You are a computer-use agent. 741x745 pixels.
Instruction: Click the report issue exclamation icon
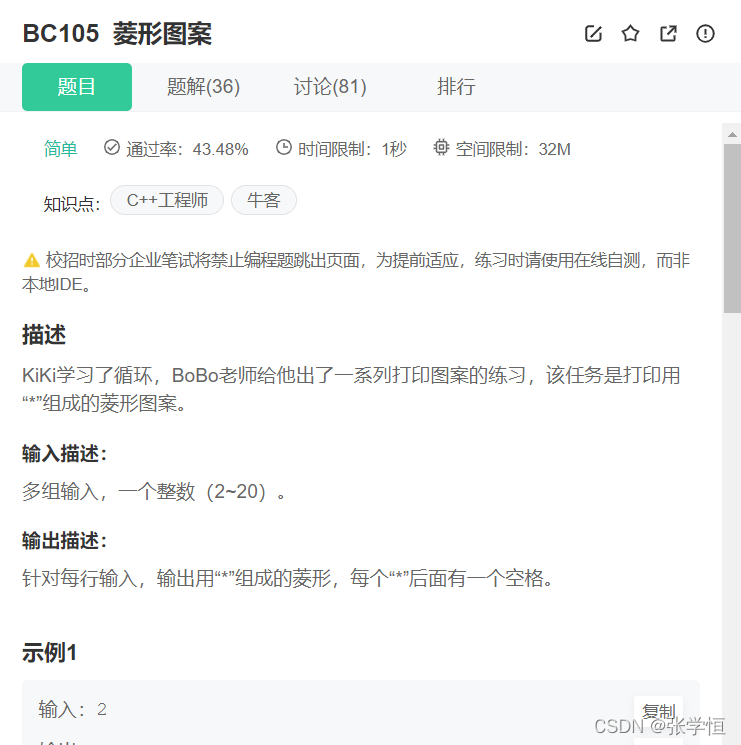click(705, 34)
